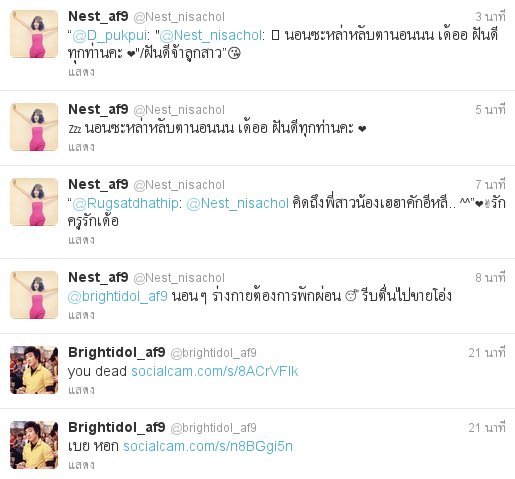The height and width of the screenshot is (479, 515).
Task: Open the @D_pukpui mention link
Action: pos(110,36)
